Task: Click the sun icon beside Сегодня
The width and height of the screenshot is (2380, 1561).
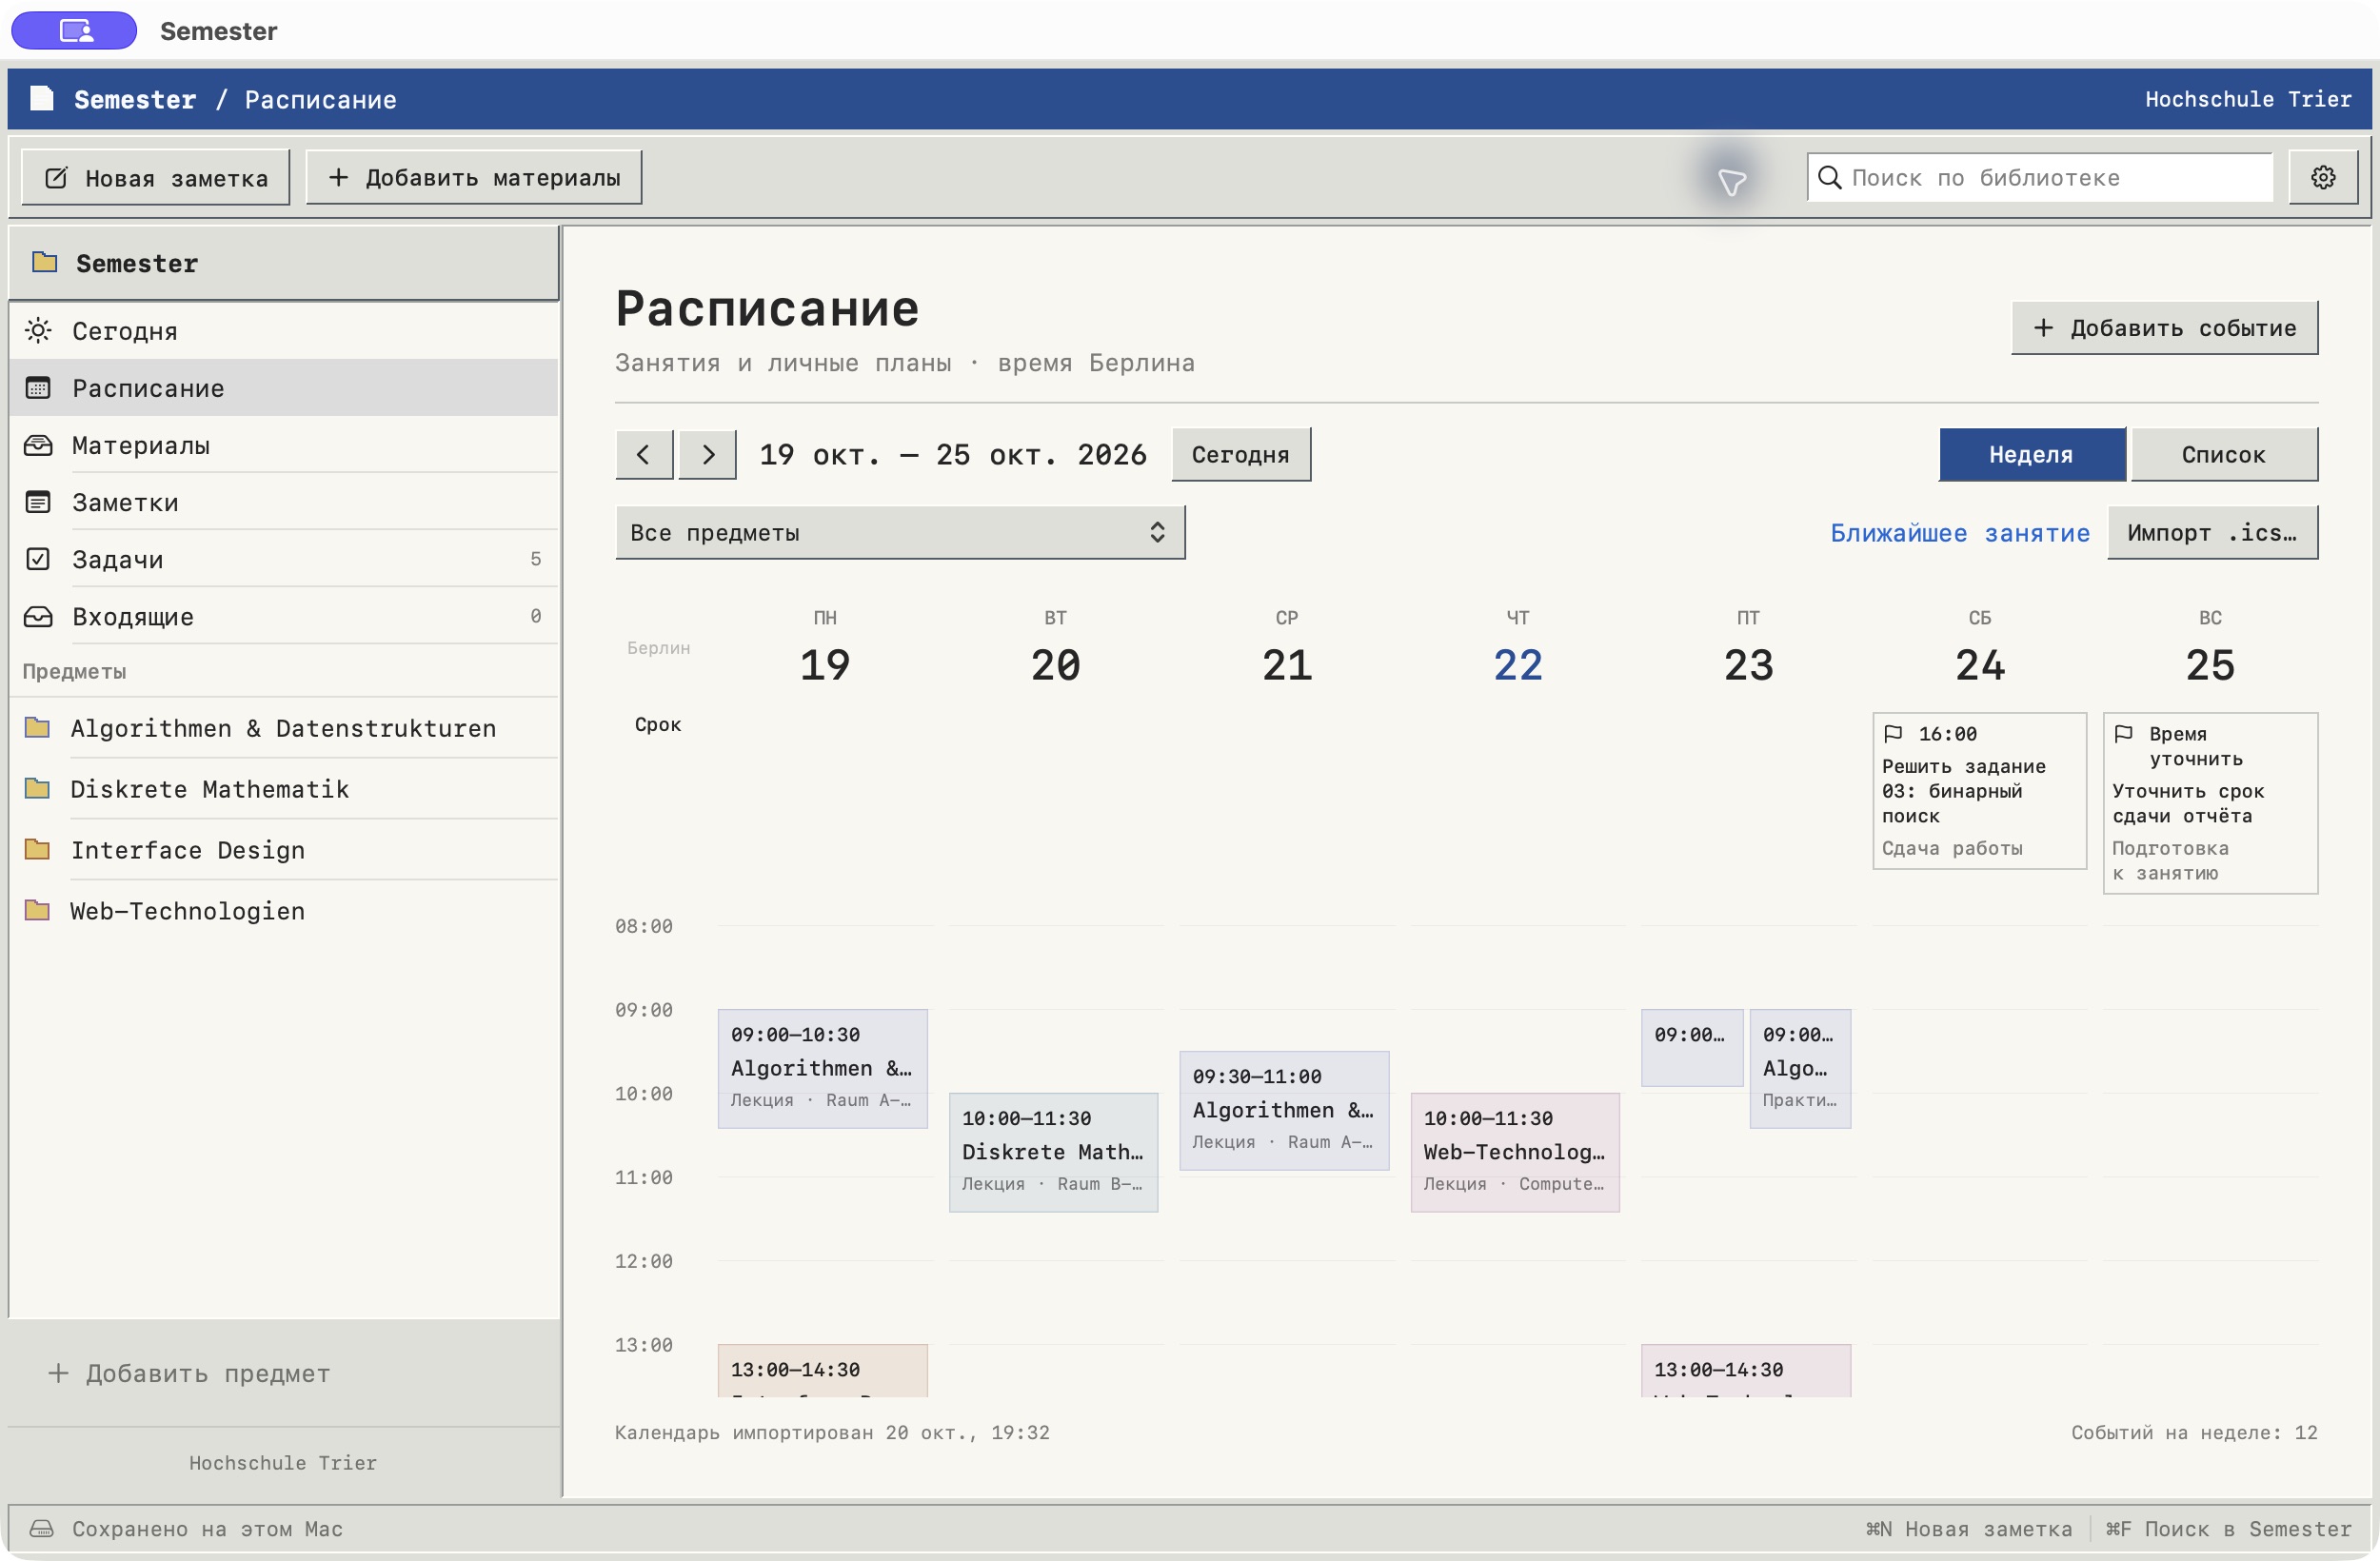Action: (38, 330)
